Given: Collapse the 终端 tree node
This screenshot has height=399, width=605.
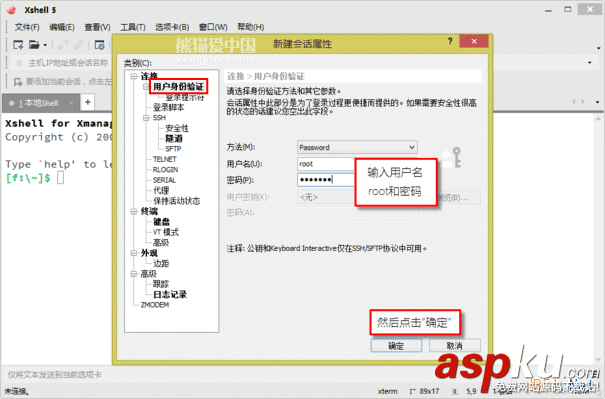Looking at the screenshot, I should click(134, 211).
